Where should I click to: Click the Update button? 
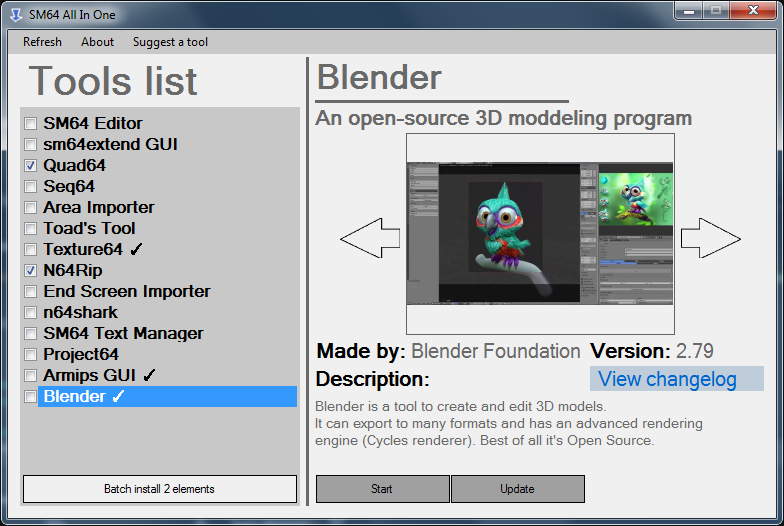[x=518, y=488]
